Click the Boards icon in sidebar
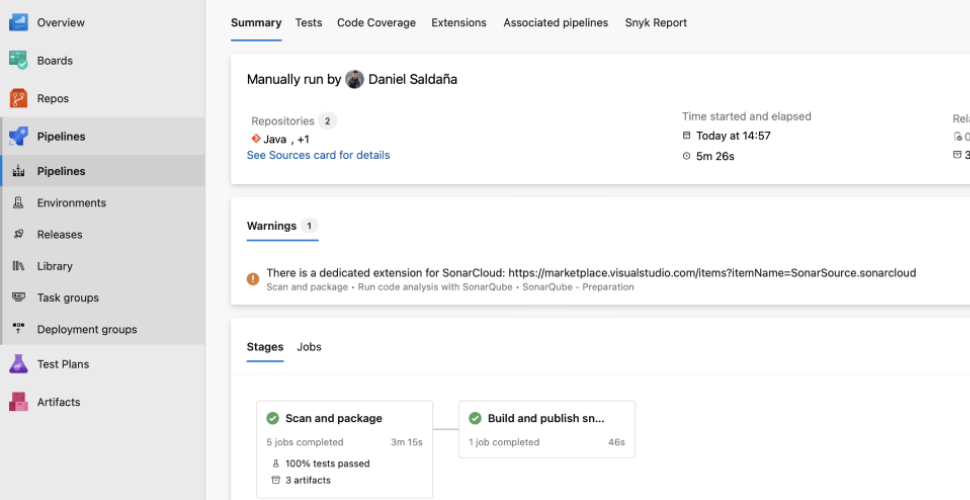 pyautogui.click(x=18, y=60)
